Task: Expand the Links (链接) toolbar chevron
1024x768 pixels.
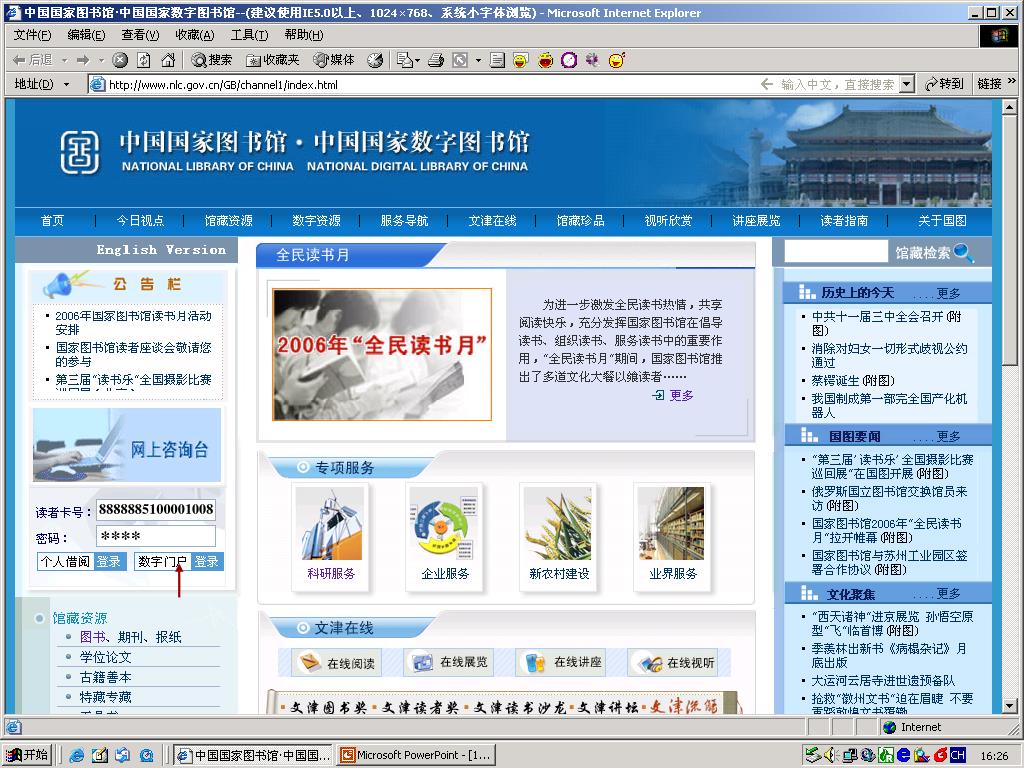Action: point(1012,81)
